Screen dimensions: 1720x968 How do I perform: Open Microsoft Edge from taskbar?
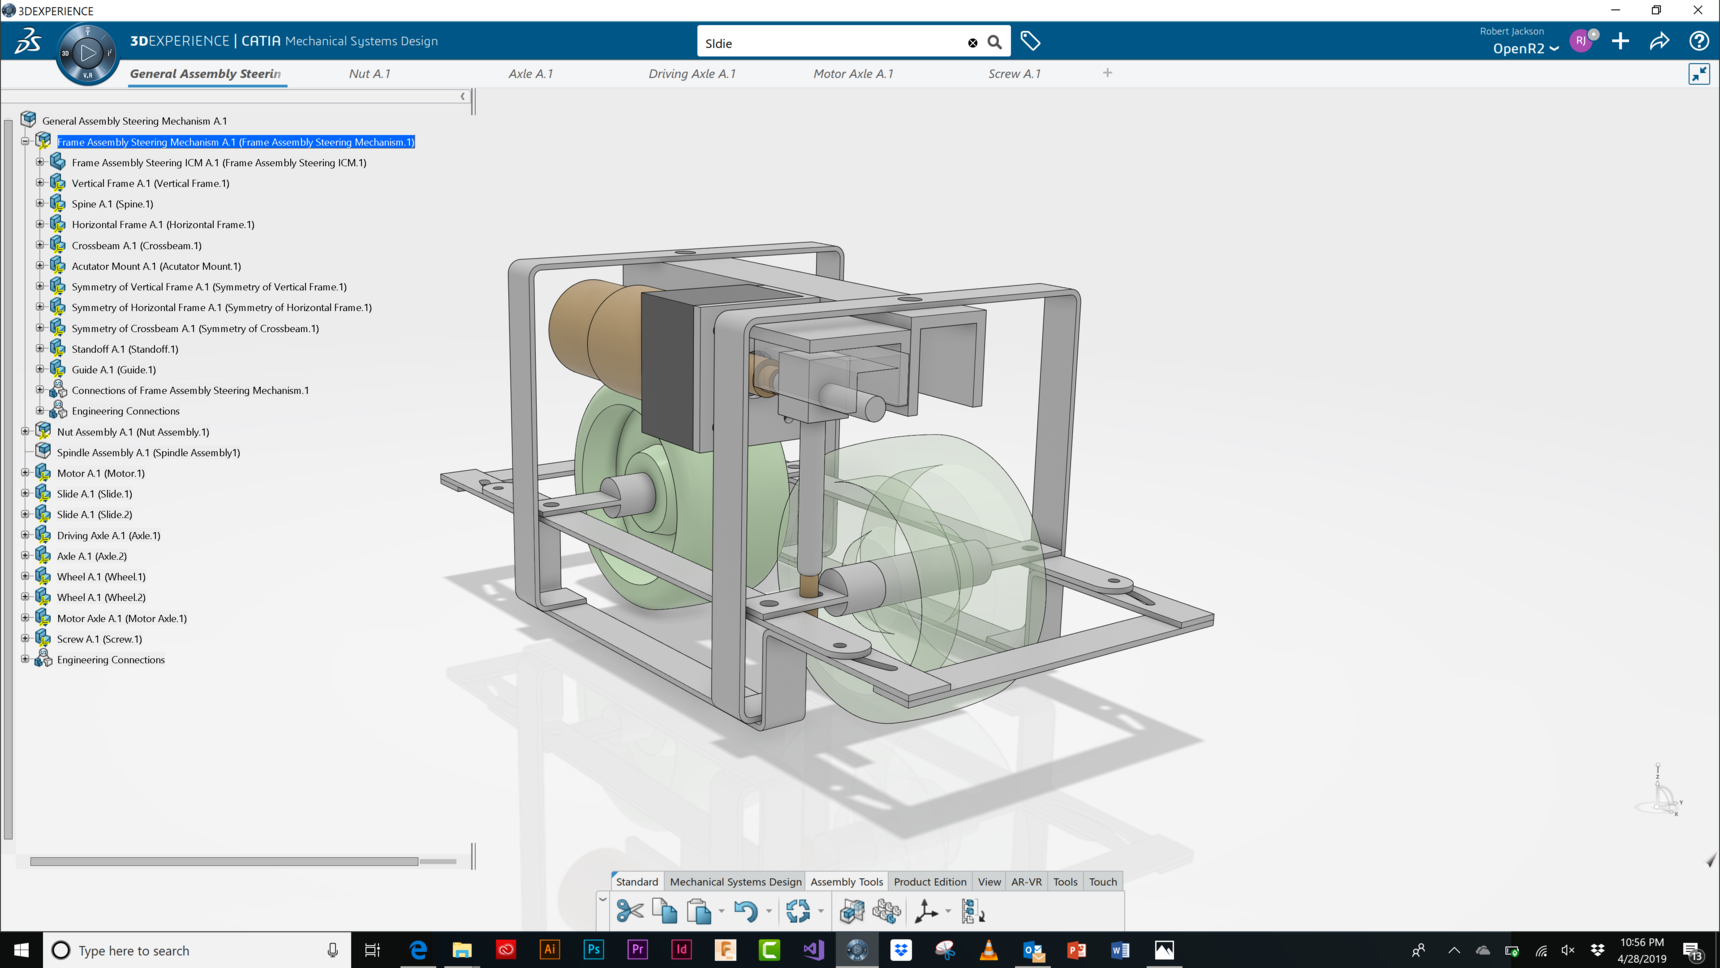coord(418,950)
